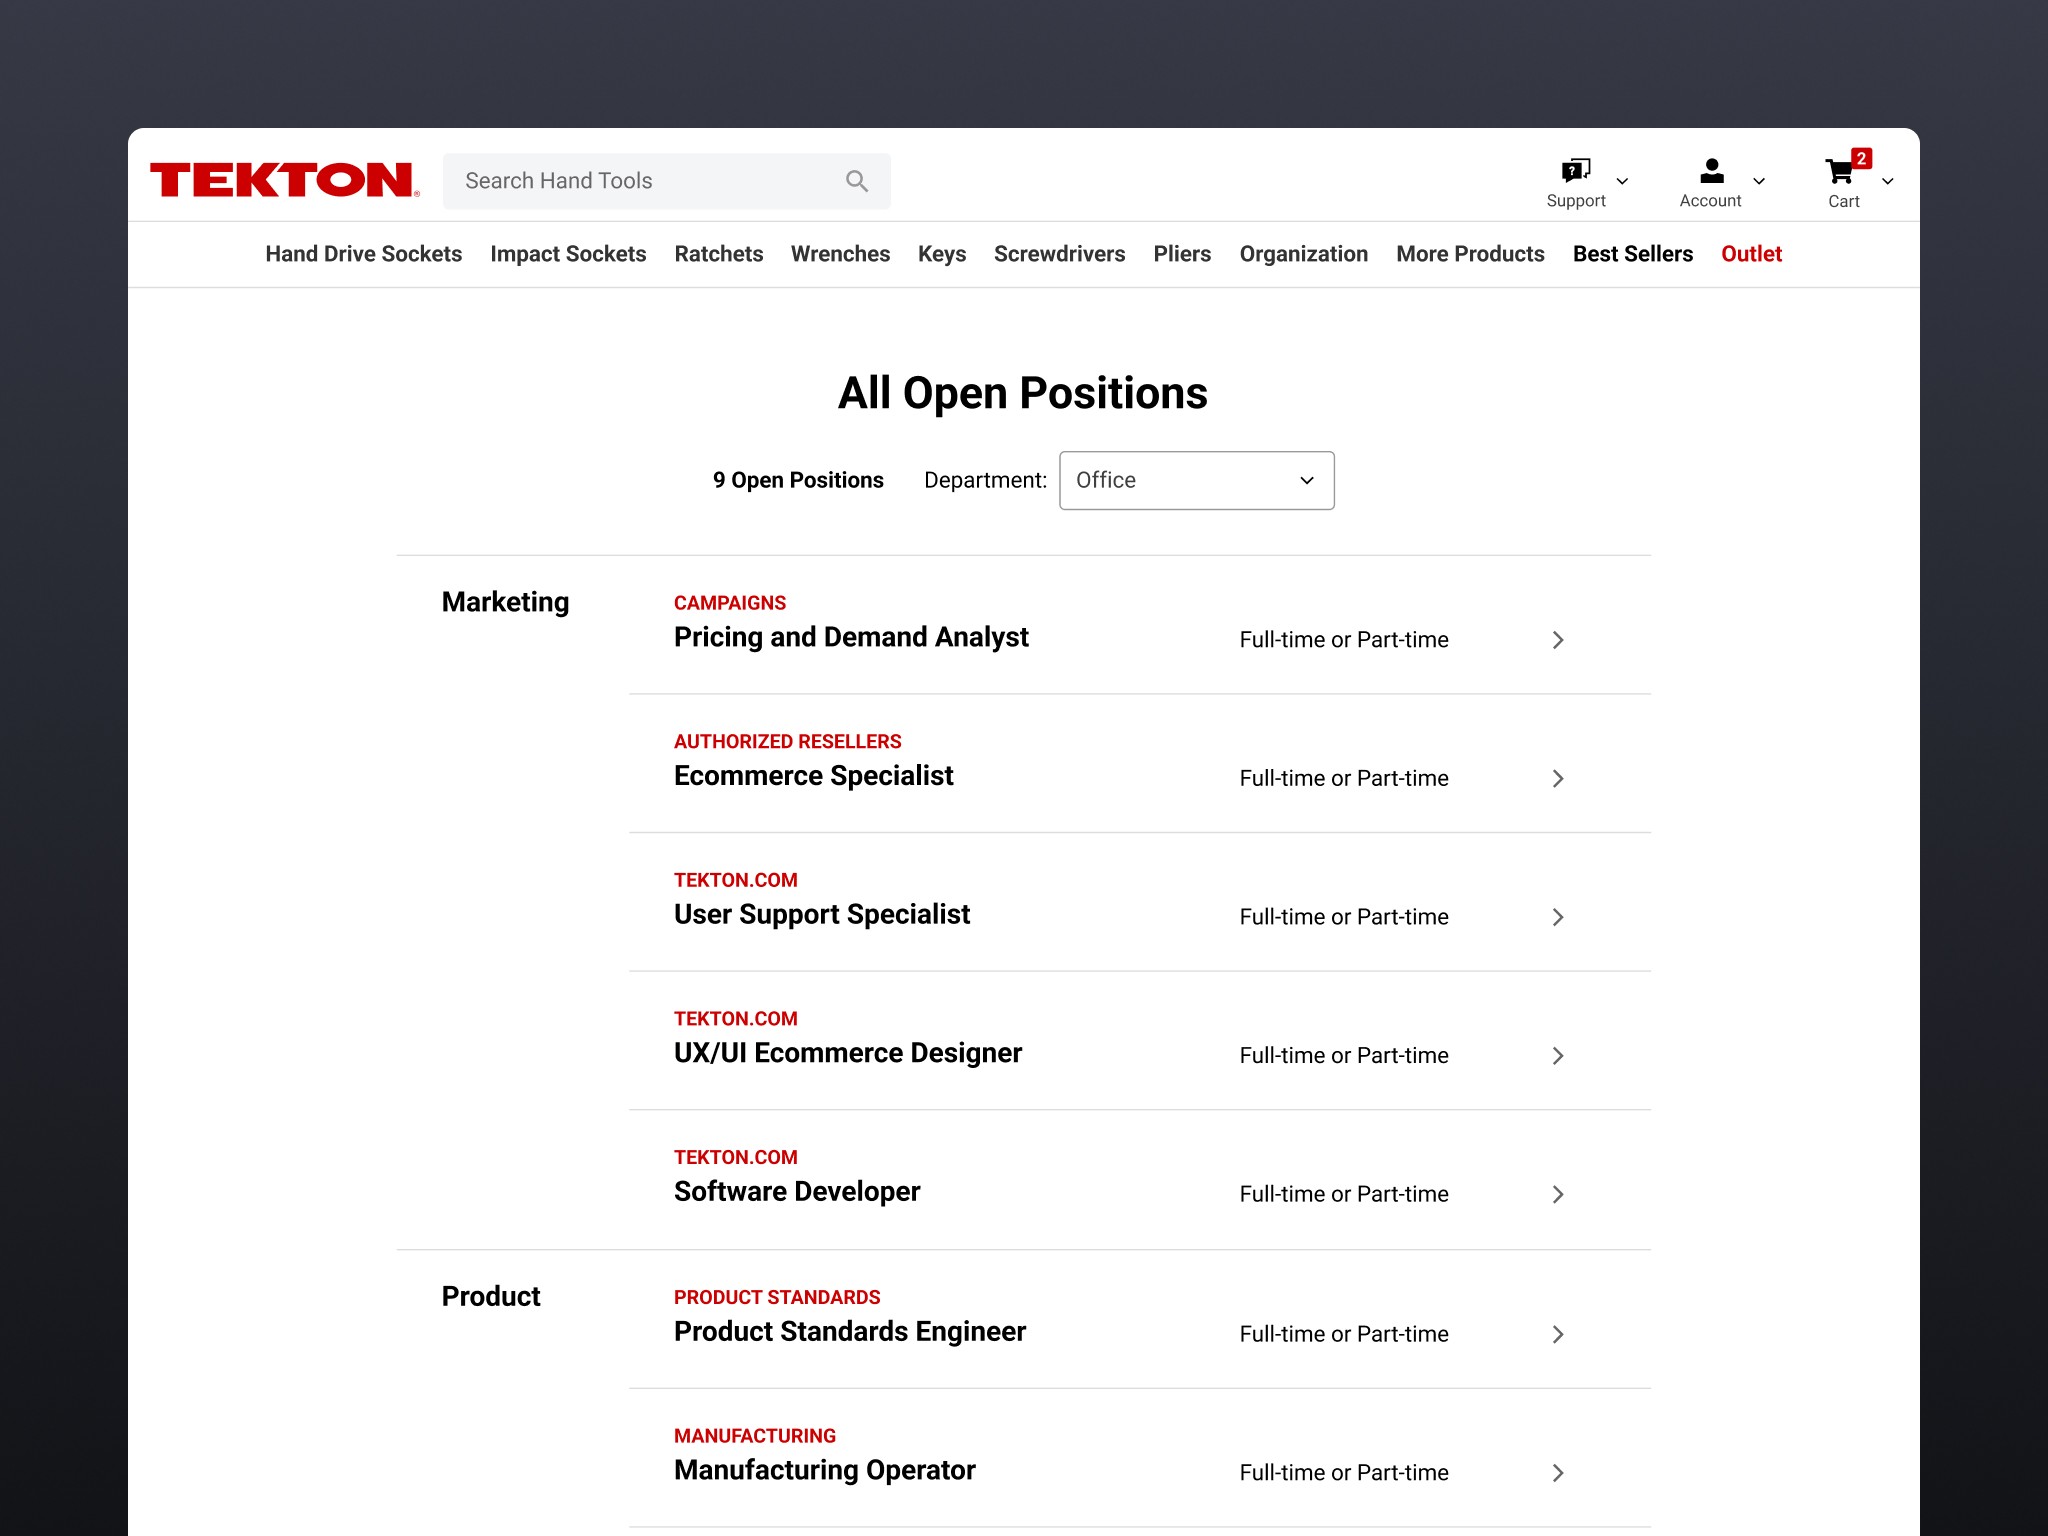This screenshot has width=2048, height=1536.
Task: Open the Ecommerce Specialist position
Action: tap(814, 776)
